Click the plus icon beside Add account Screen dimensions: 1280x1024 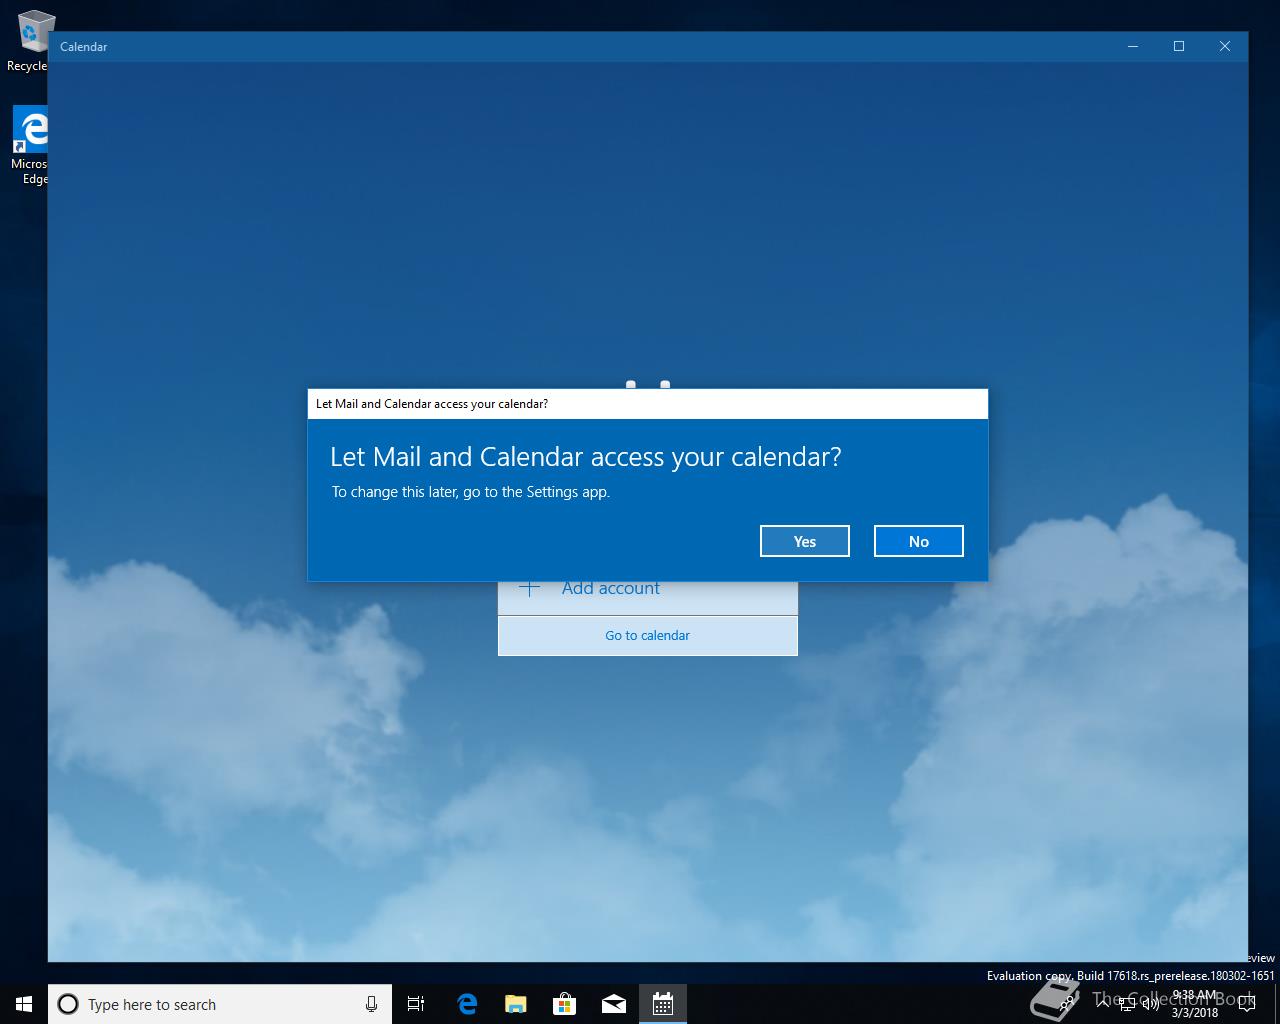pyautogui.click(x=530, y=589)
